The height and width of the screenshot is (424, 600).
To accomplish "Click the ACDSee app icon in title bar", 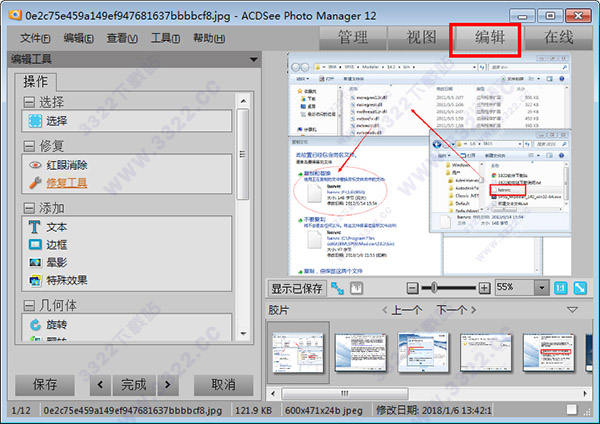I will pos(15,15).
